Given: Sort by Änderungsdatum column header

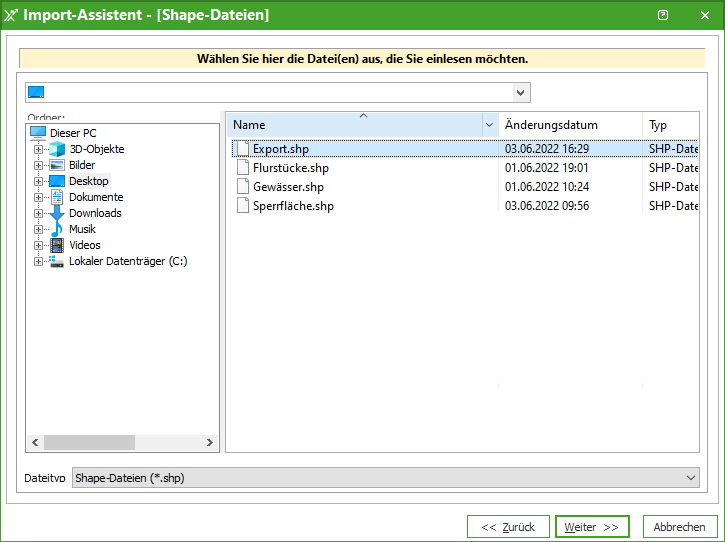Looking at the screenshot, I should coord(570,125).
